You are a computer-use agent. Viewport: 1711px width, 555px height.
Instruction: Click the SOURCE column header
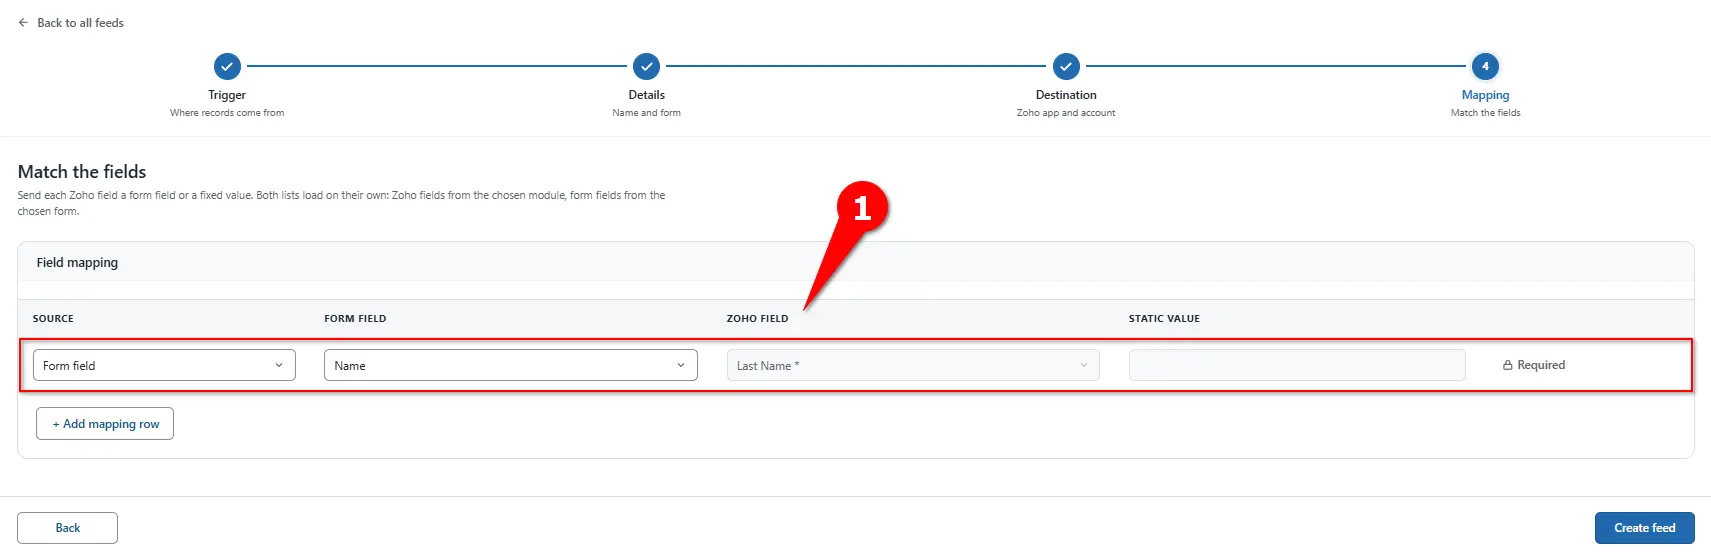click(x=53, y=319)
